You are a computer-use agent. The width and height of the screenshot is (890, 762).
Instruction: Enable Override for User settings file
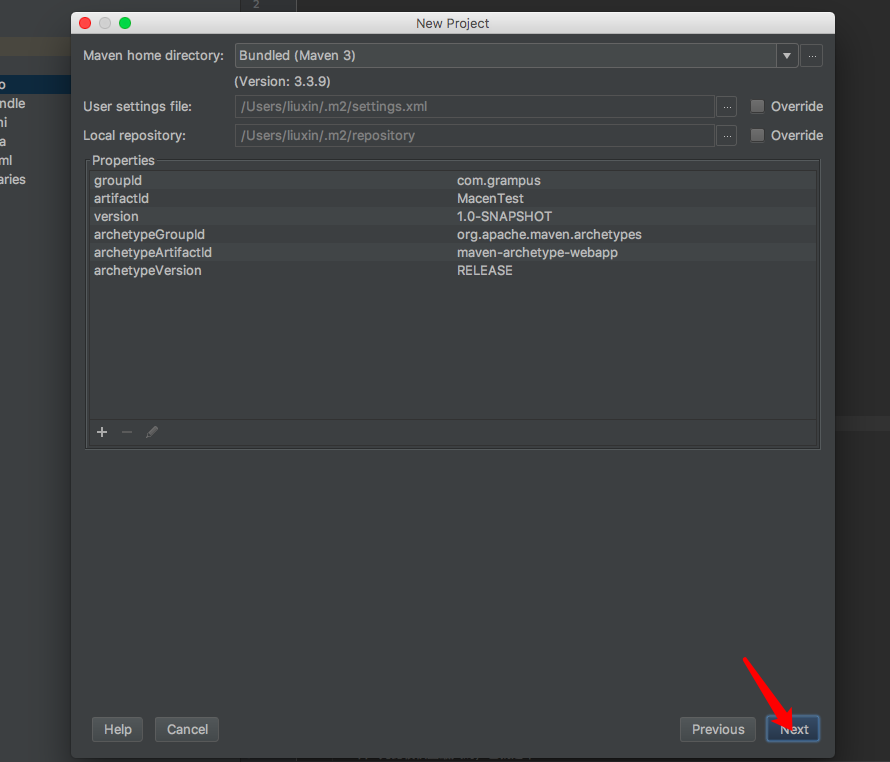(x=757, y=106)
